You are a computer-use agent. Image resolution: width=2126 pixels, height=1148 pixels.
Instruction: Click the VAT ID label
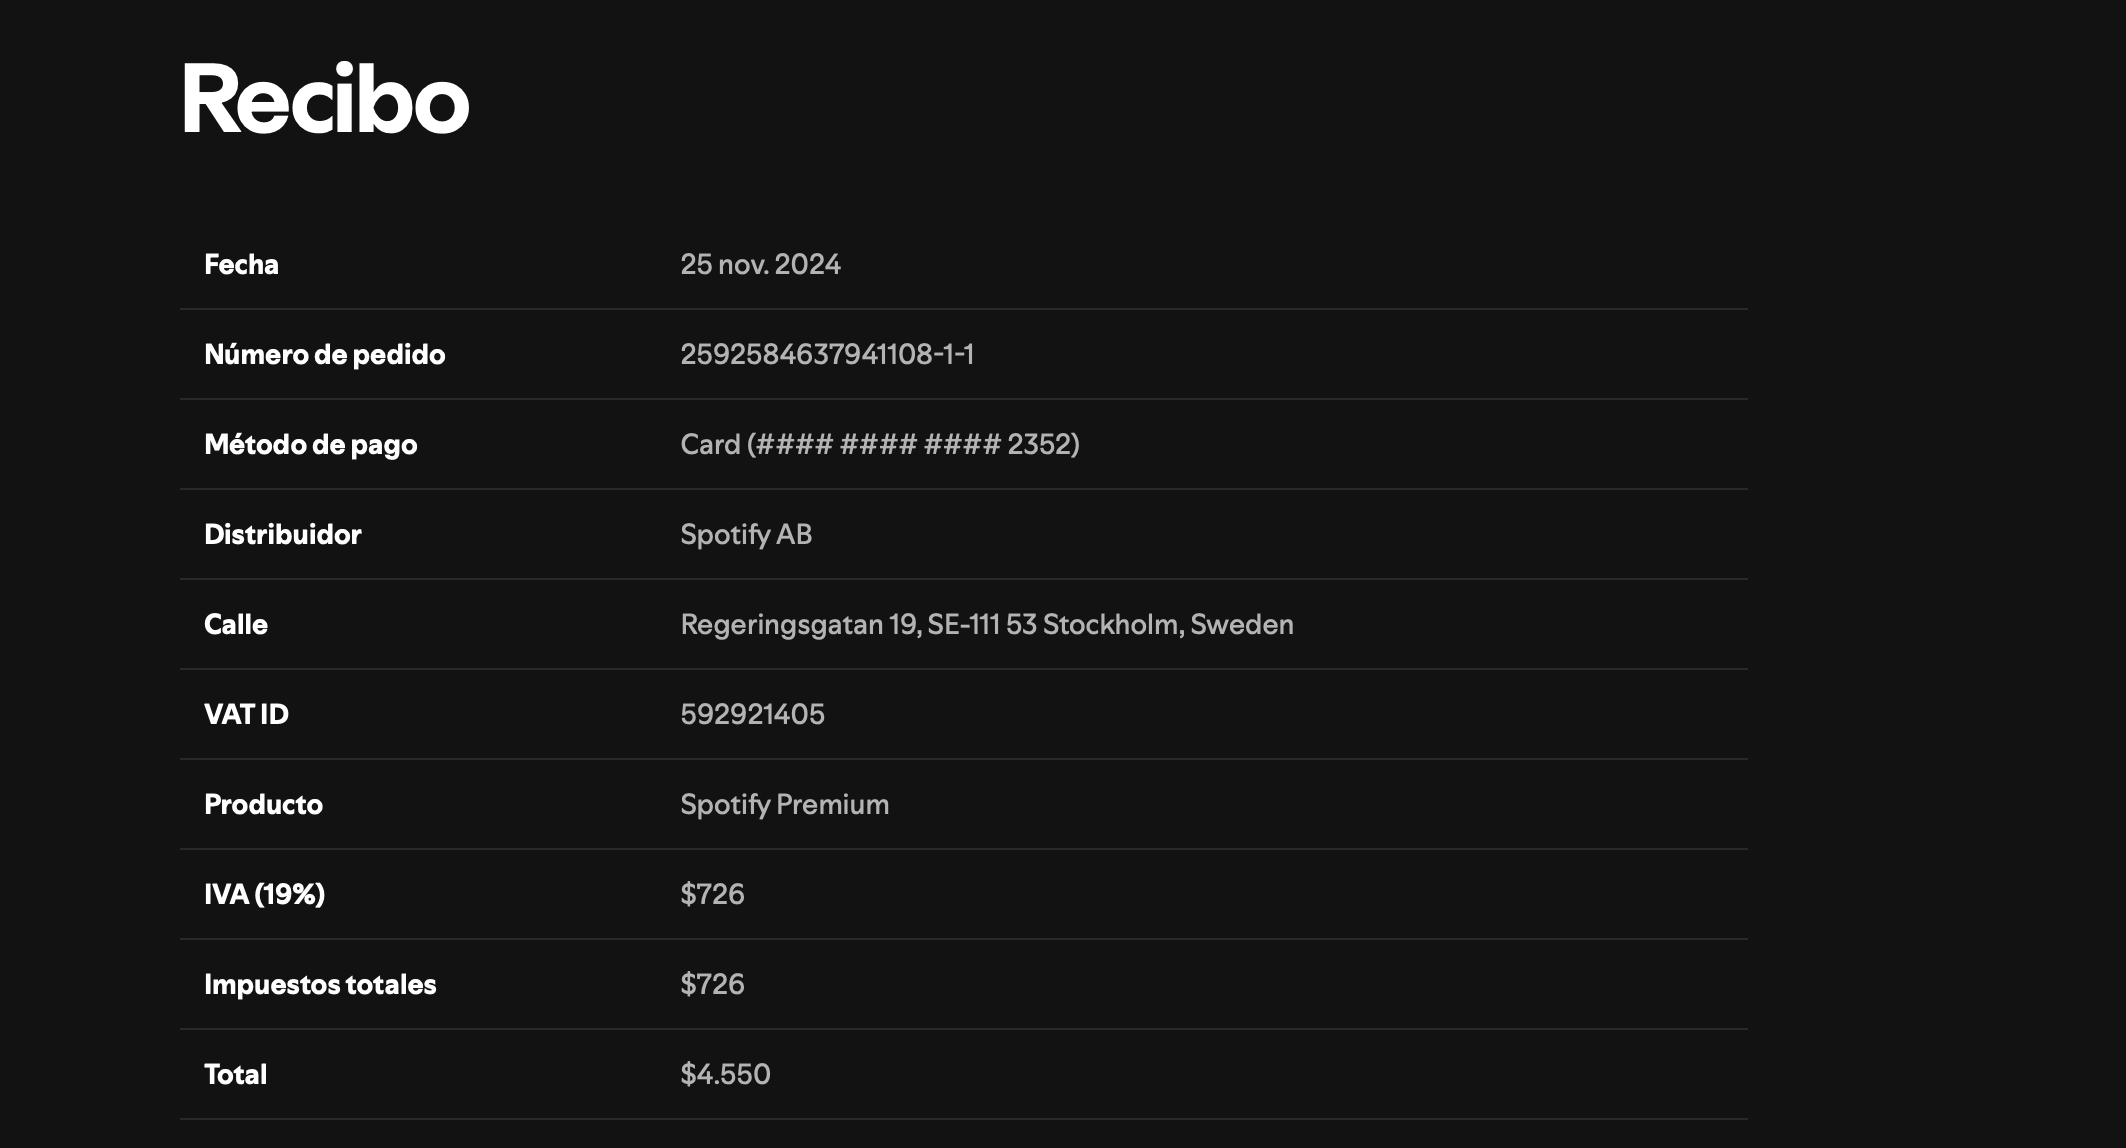coord(246,714)
